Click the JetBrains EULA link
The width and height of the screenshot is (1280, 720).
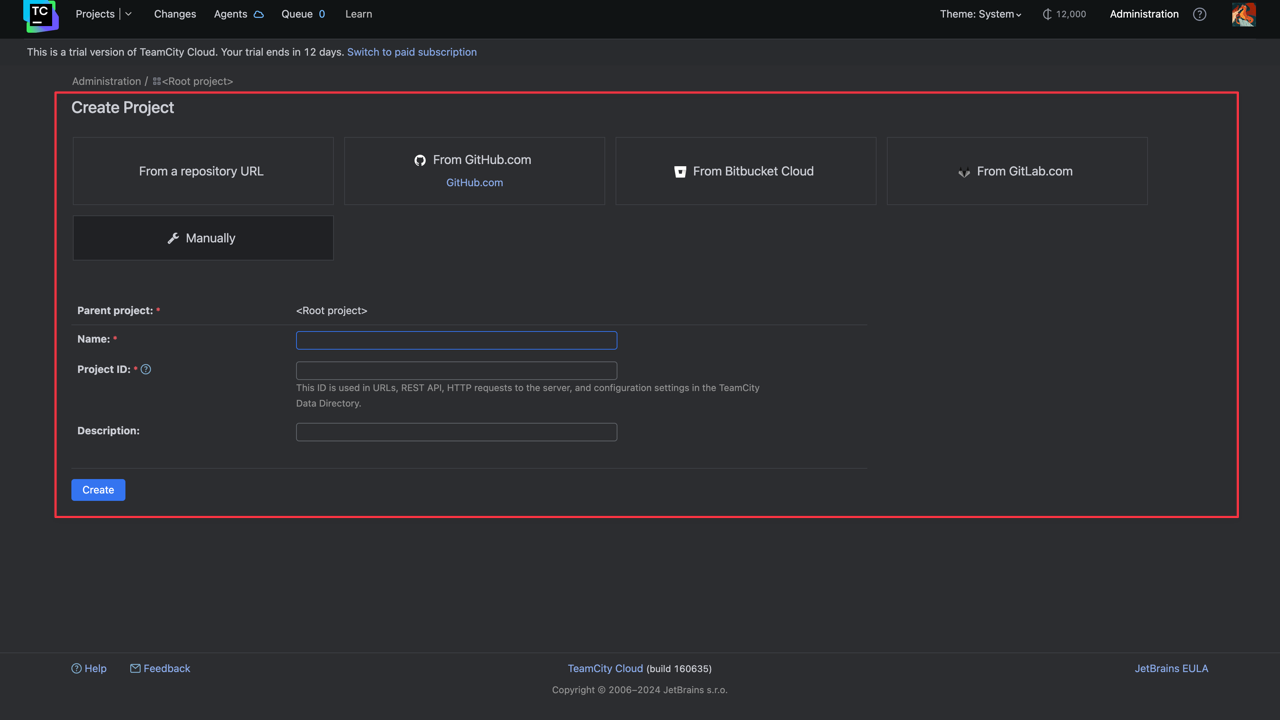tap(1171, 668)
